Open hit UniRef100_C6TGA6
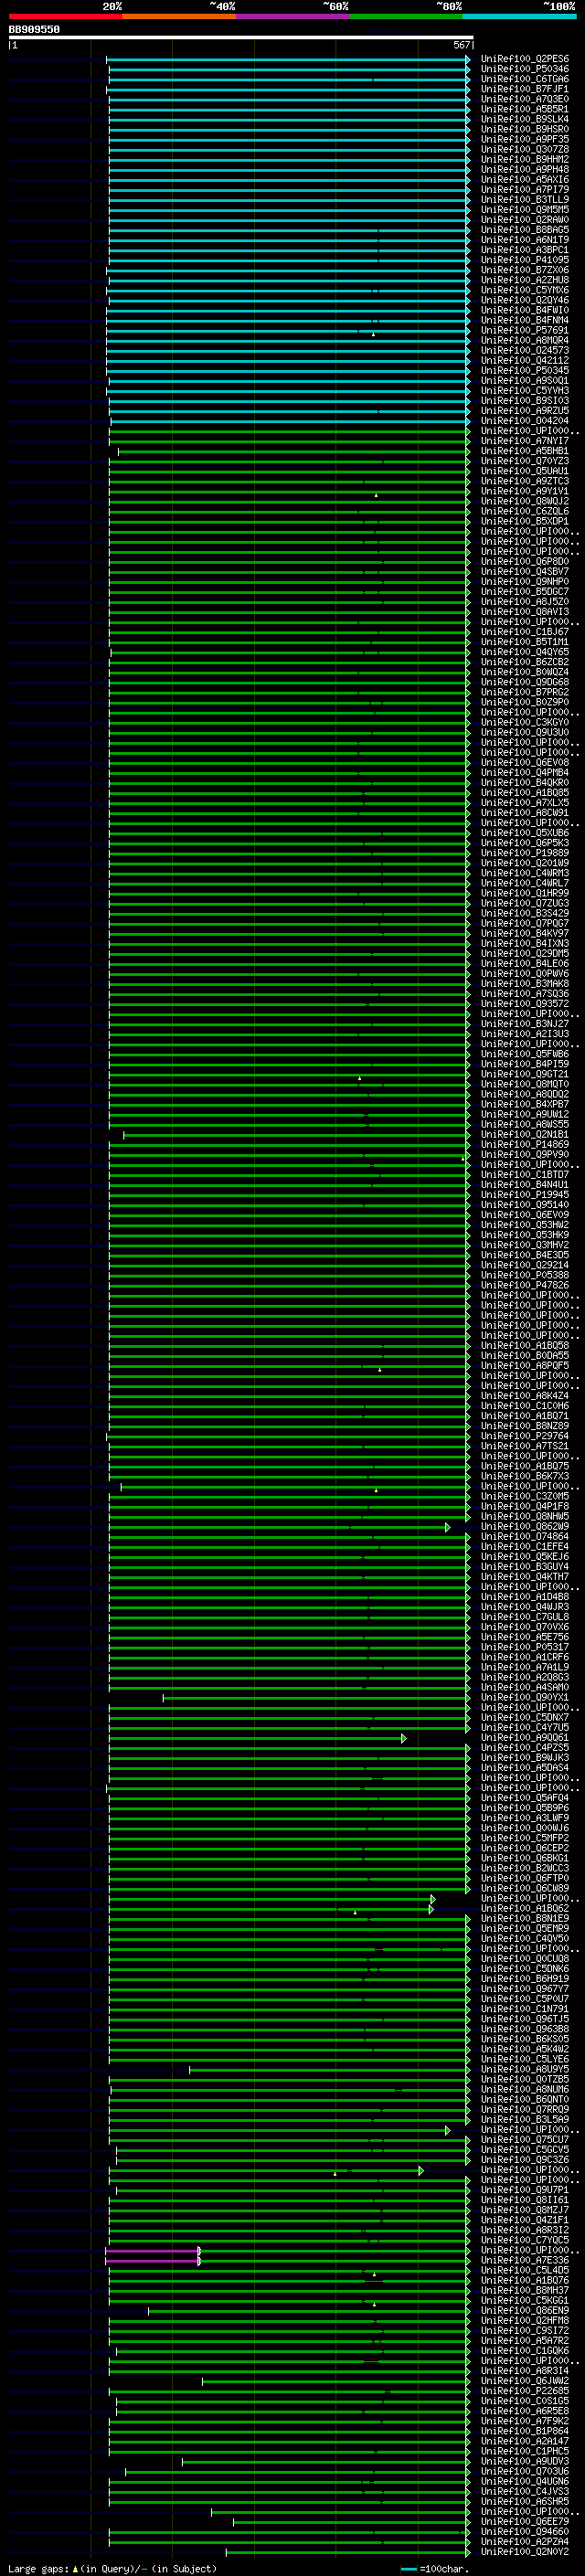 [x=525, y=79]
